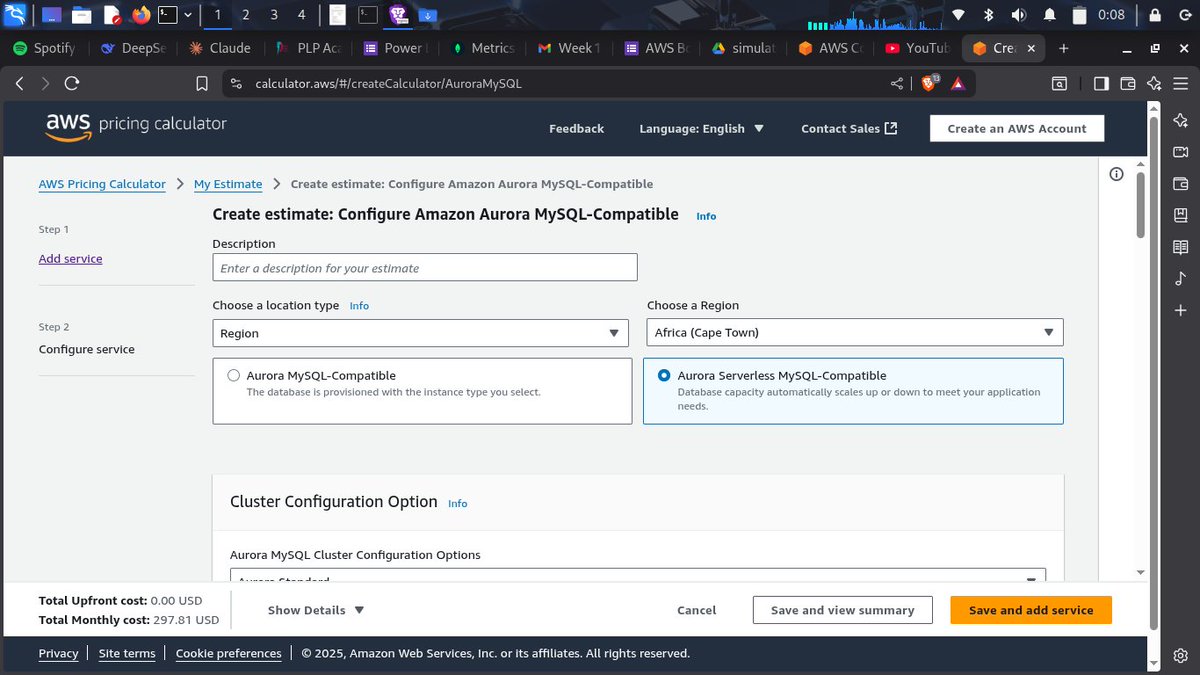Viewport: 1200px width, 675px height.
Task: Select Aurora Serverless MySQL-Compatible option
Action: point(664,375)
